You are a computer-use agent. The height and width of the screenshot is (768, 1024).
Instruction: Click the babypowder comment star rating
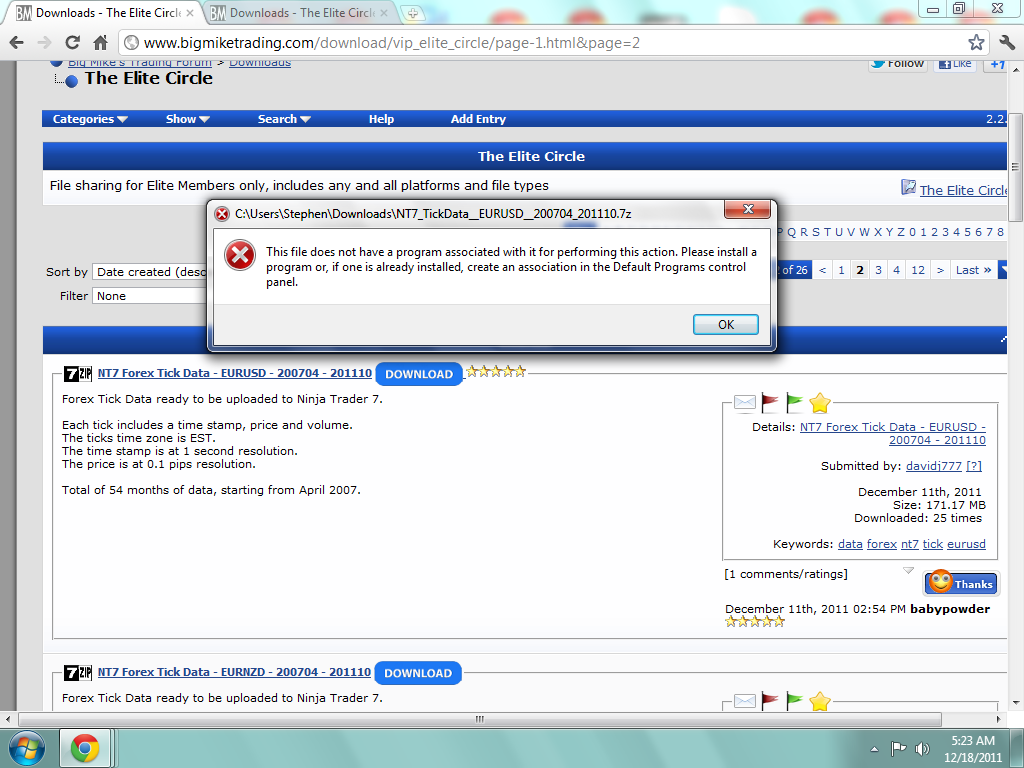754,622
